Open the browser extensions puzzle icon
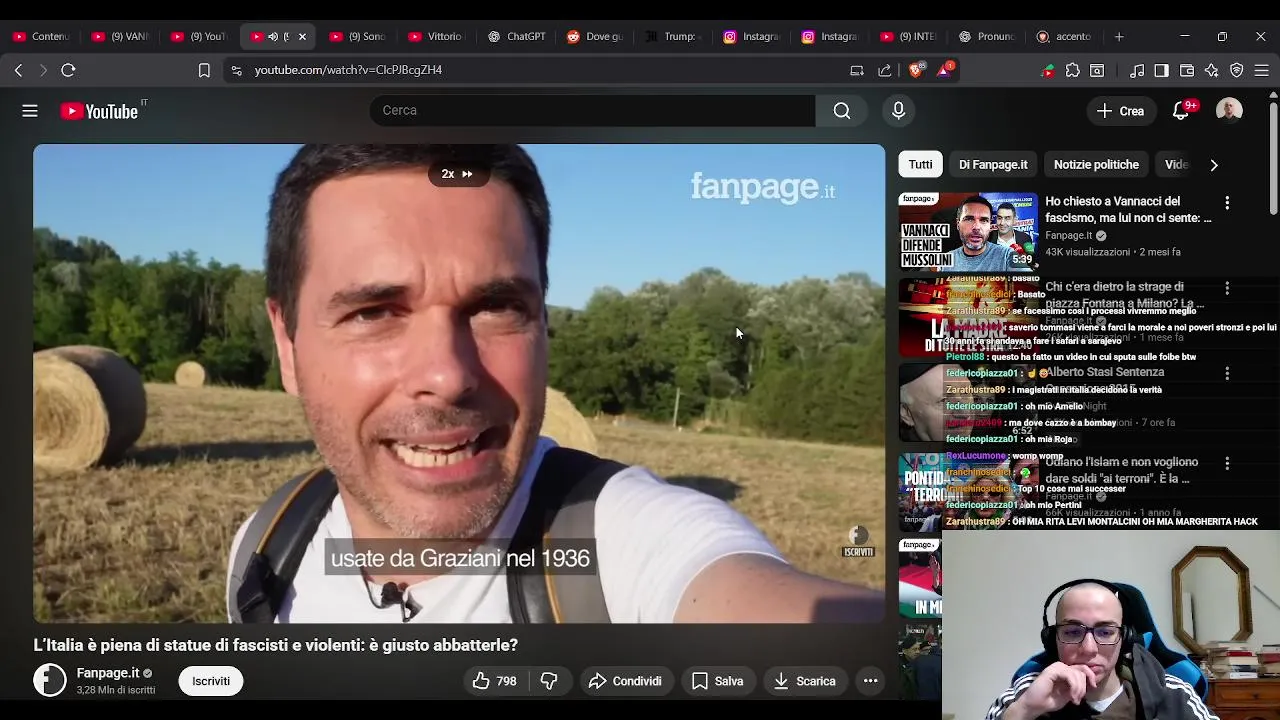The image size is (1280, 720). (x=1073, y=70)
